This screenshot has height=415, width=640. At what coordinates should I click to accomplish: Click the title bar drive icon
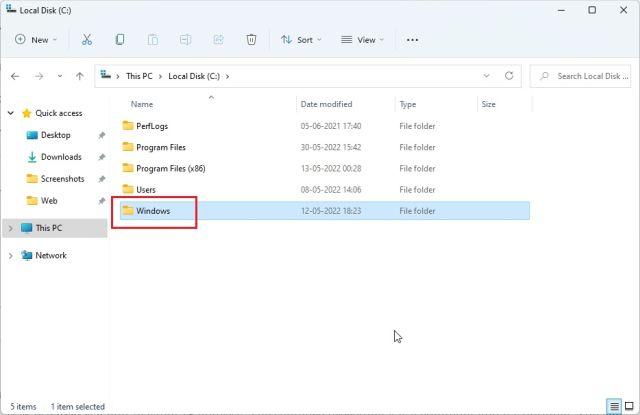11,9
